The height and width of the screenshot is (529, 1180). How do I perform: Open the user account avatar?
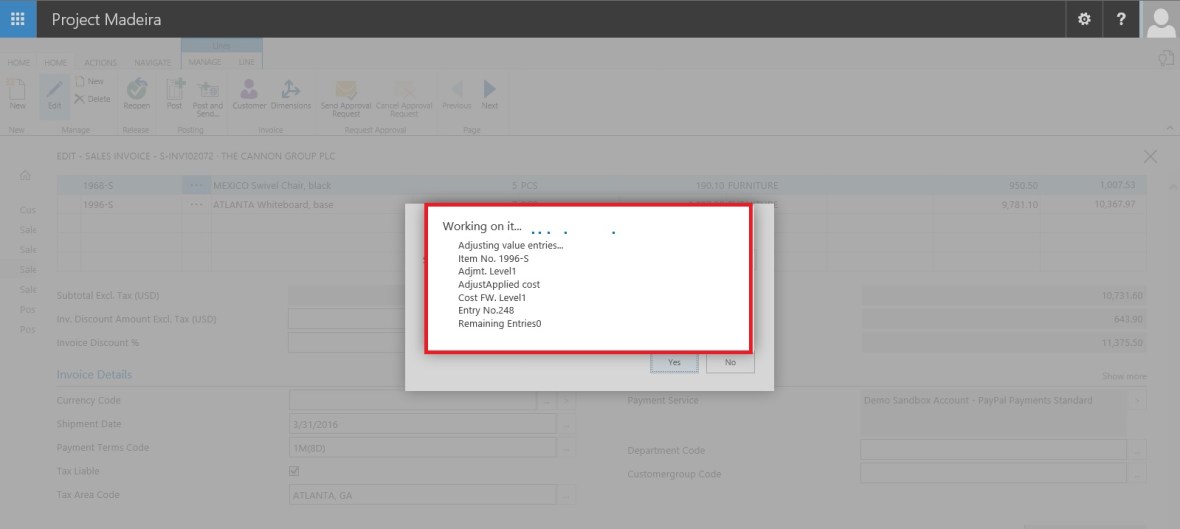pos(1161,19)
